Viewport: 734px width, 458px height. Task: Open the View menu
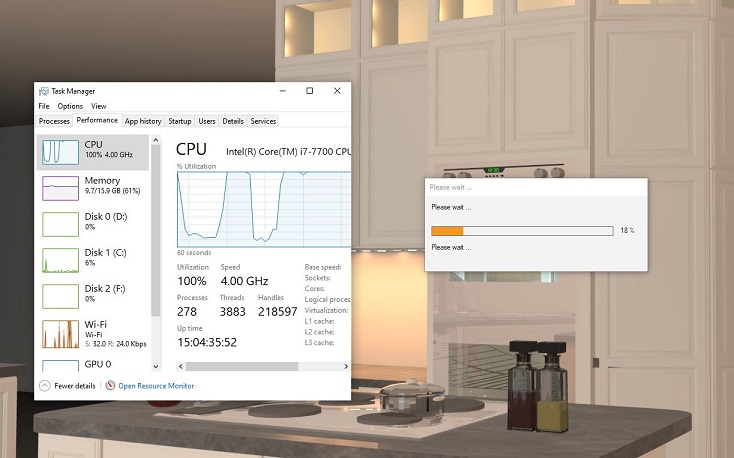point(98,106)
